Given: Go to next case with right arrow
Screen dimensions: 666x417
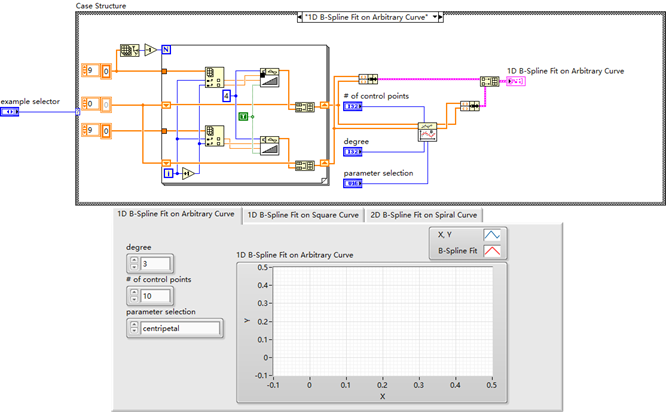Looking at the screenshot, I should pyautogui.click(x=441, y=17).
